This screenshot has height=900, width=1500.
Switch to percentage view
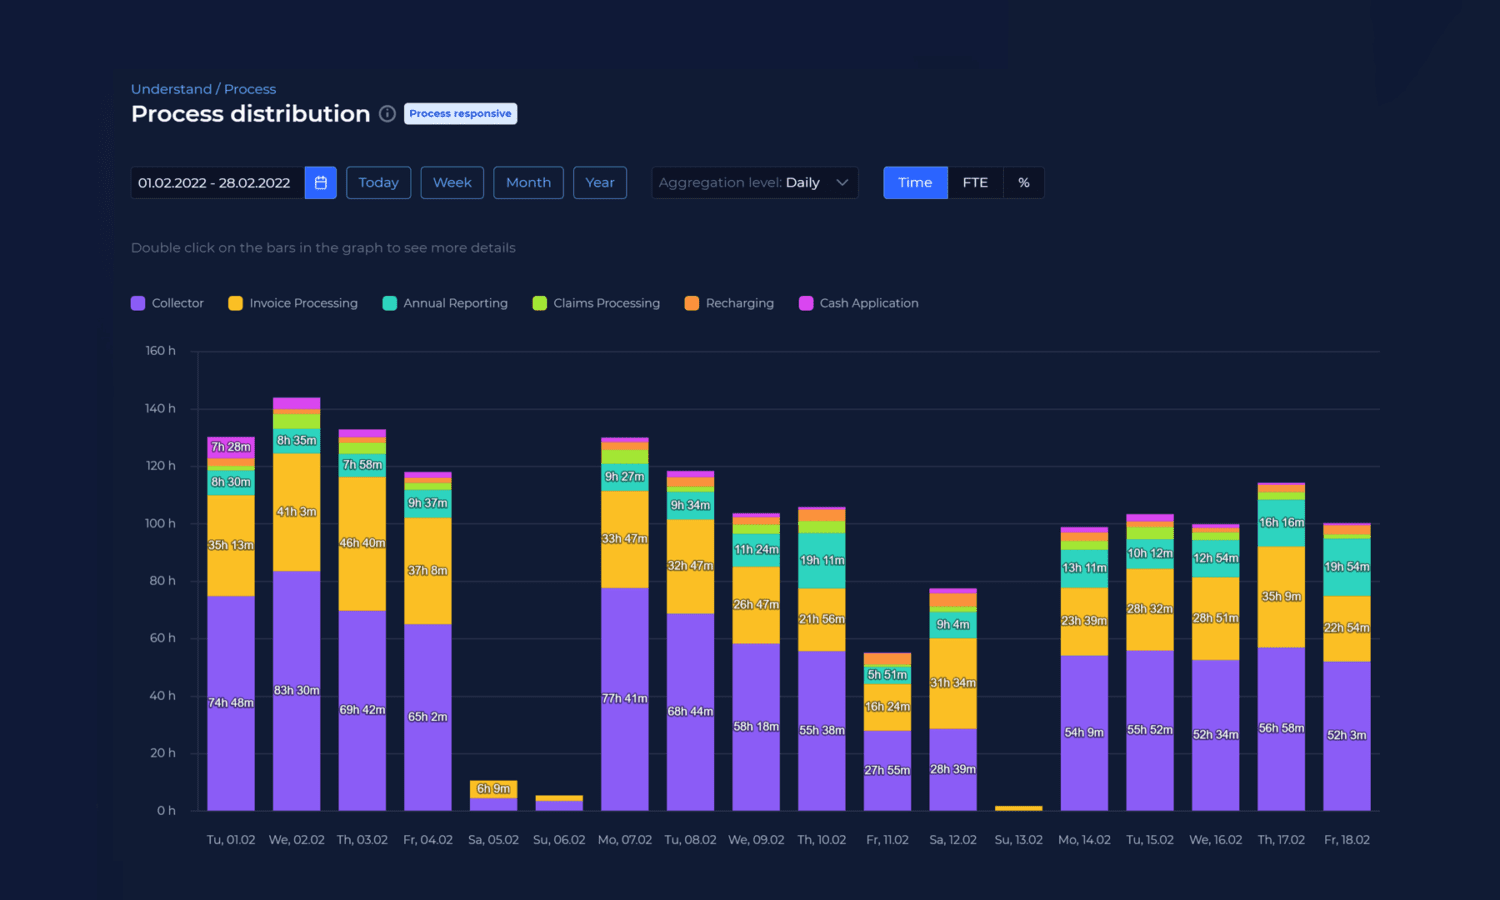click(1023, 182)
